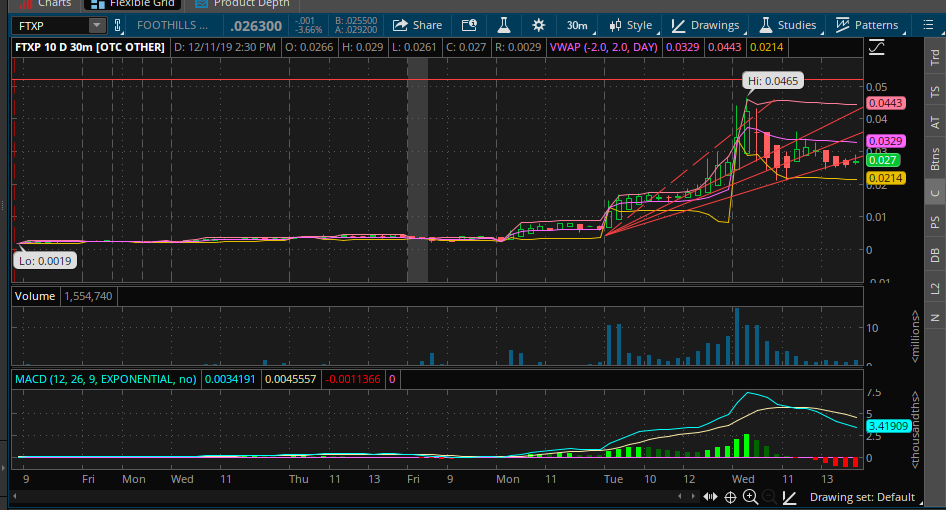Screen dimensions: 946x510
Task: Open the Studies dropdown menu
Action: click(787, 25)
